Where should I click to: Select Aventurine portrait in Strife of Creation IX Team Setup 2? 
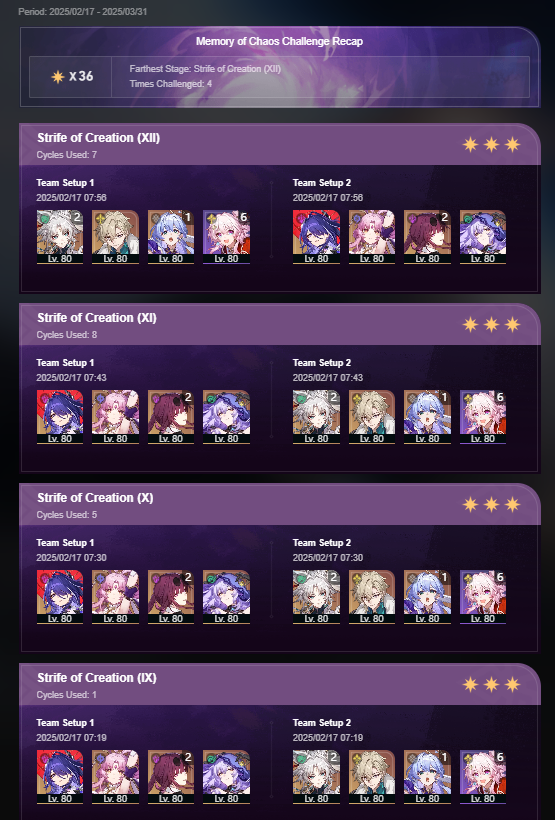click(372, 776)
